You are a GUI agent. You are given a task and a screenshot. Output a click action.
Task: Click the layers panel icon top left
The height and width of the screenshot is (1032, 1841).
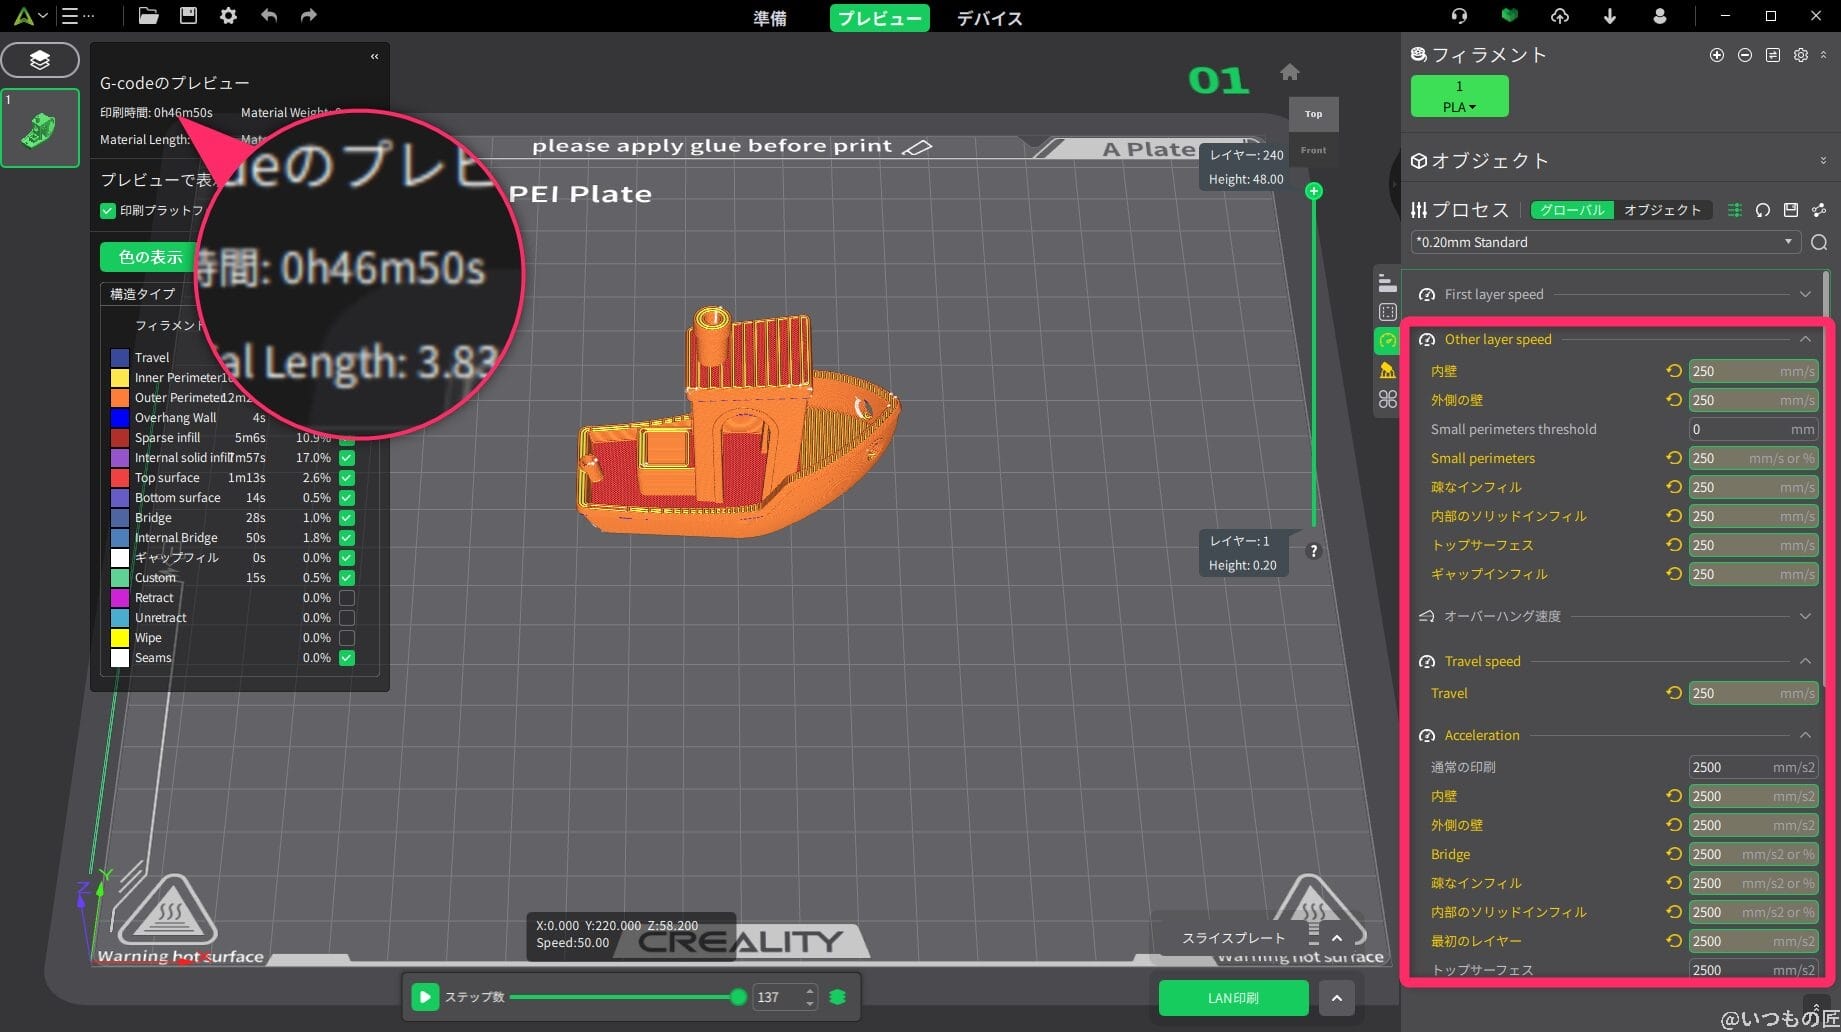coord(40,60)
